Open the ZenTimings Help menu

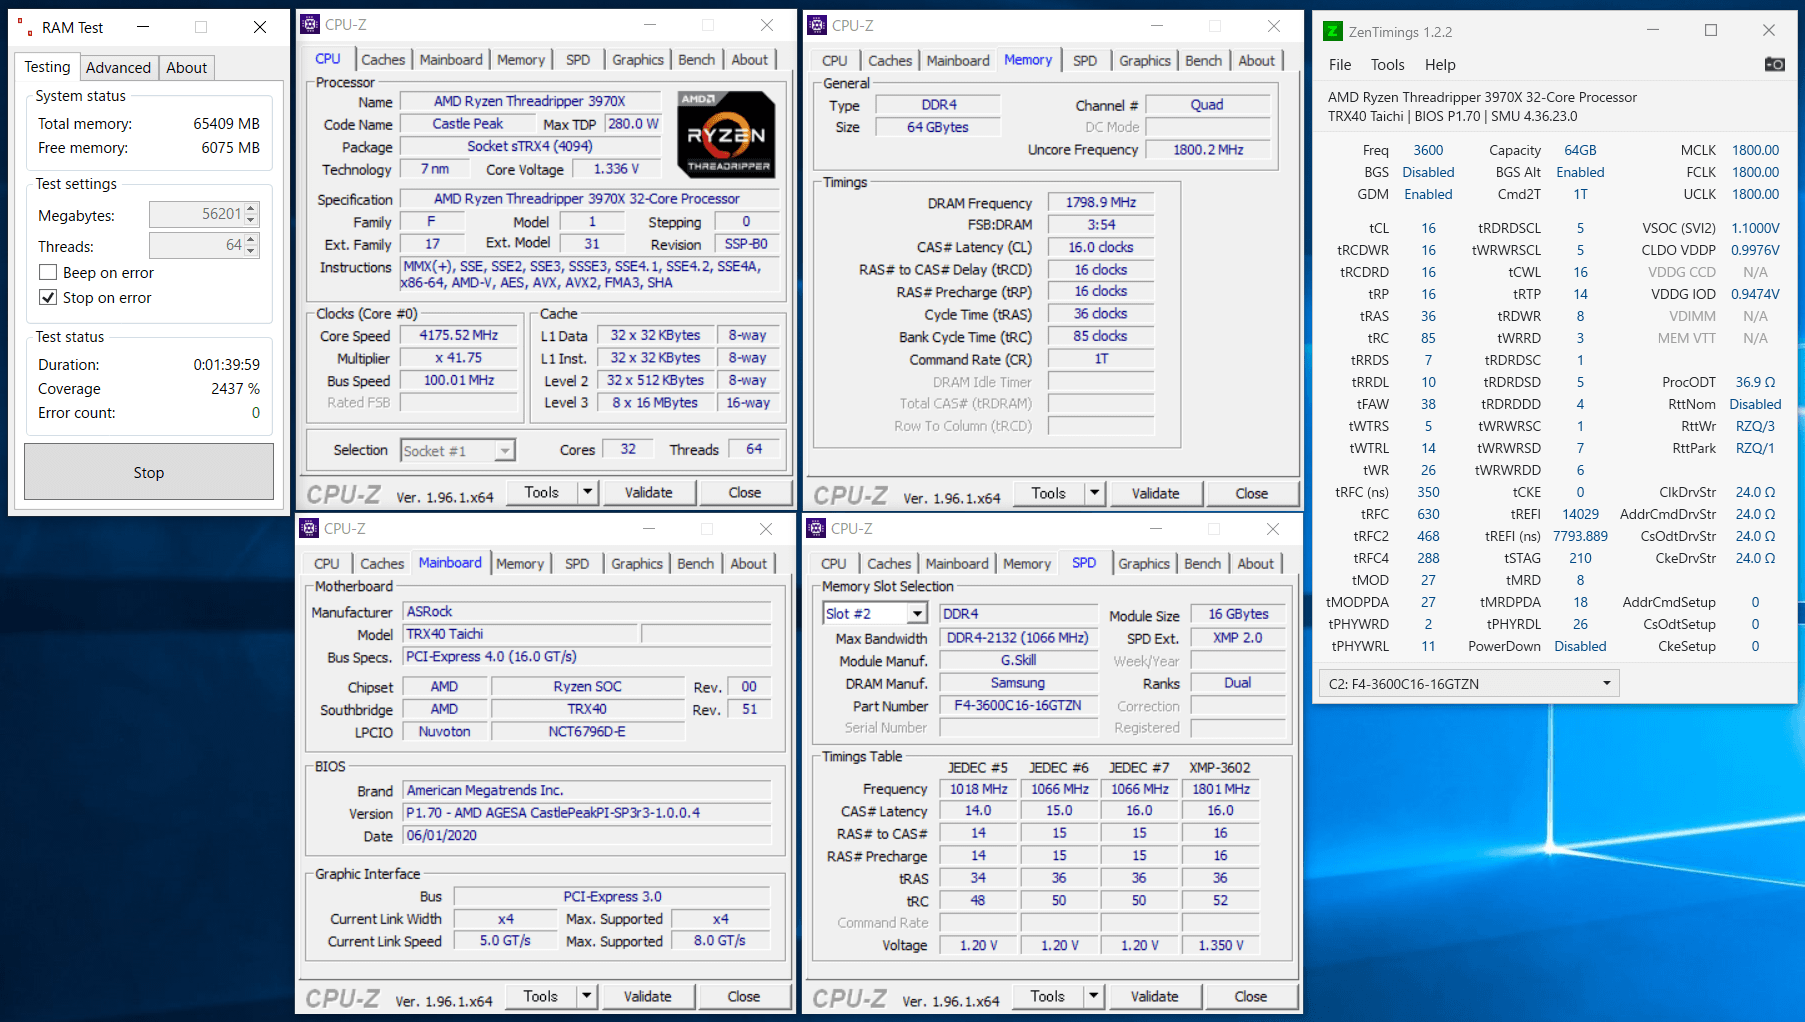pyautogui.click(x=1440, y=64)
